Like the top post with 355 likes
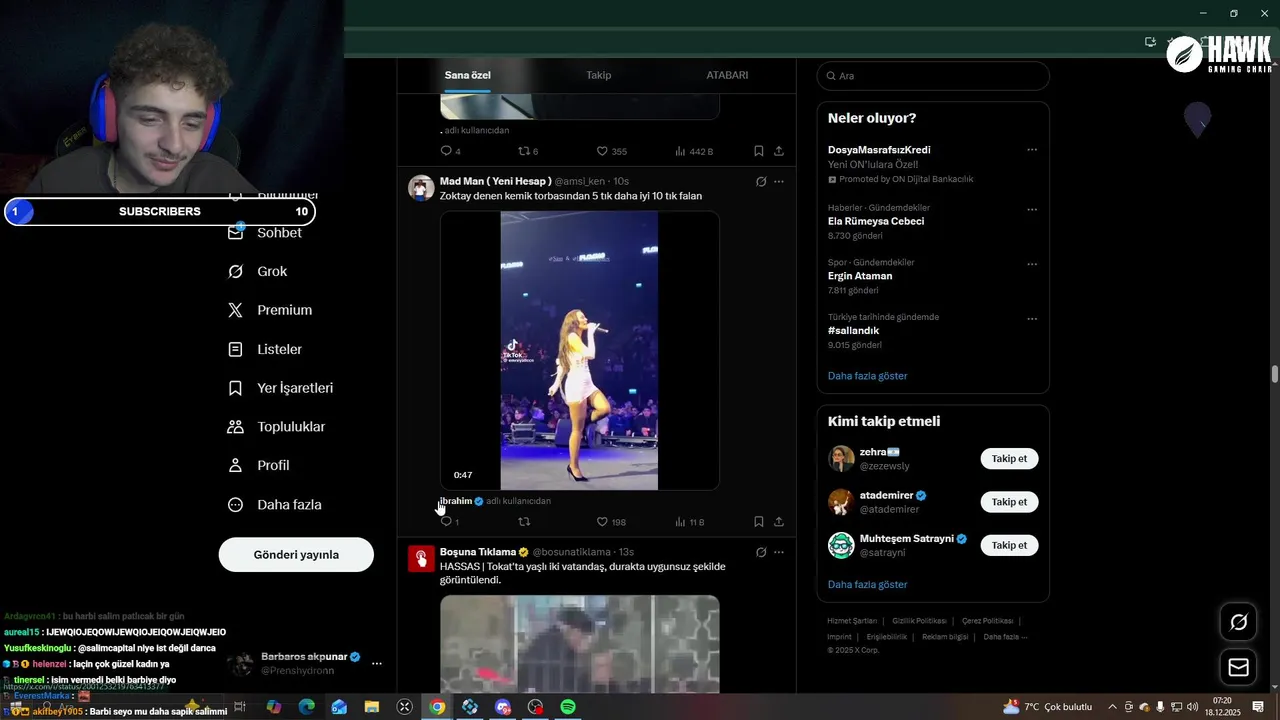 (611, 151)
